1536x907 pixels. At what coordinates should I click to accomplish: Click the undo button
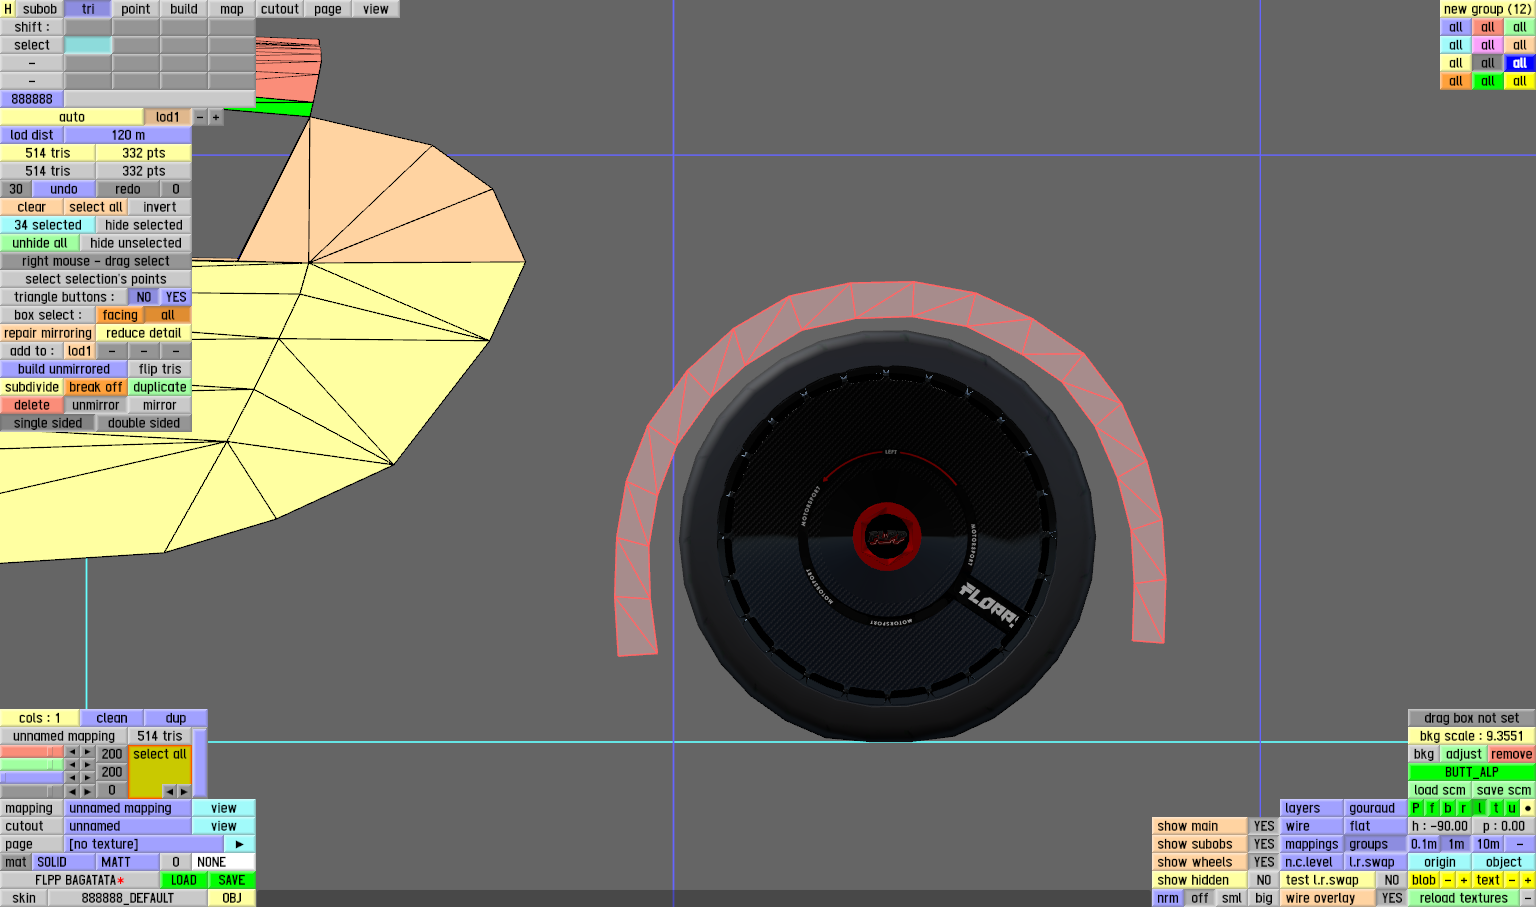click(x=64, y=189)
